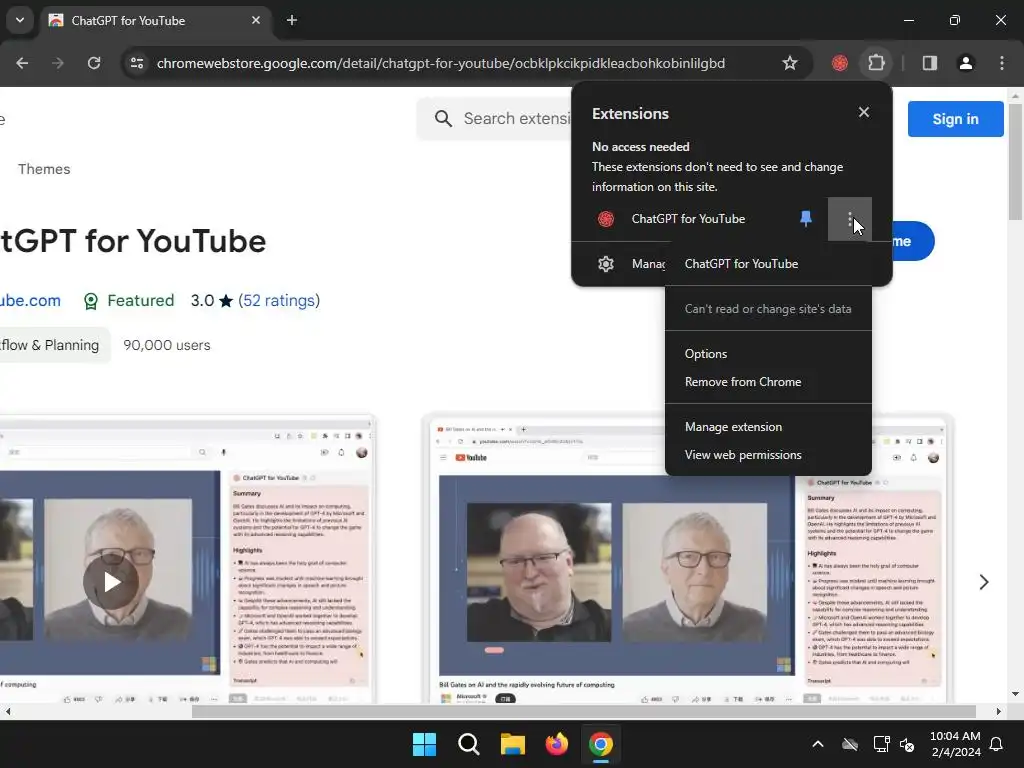Click the '90,000 users' text
Screen dimensions: 1024x768
click(167, 345)
